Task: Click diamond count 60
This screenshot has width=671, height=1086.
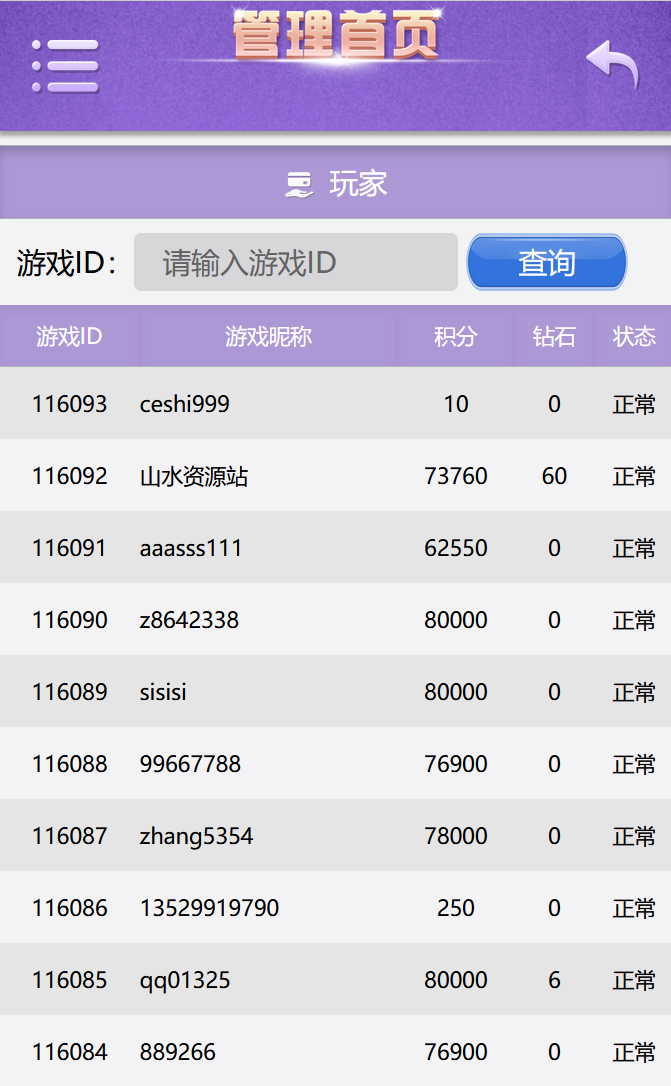Action: (554, 476)
